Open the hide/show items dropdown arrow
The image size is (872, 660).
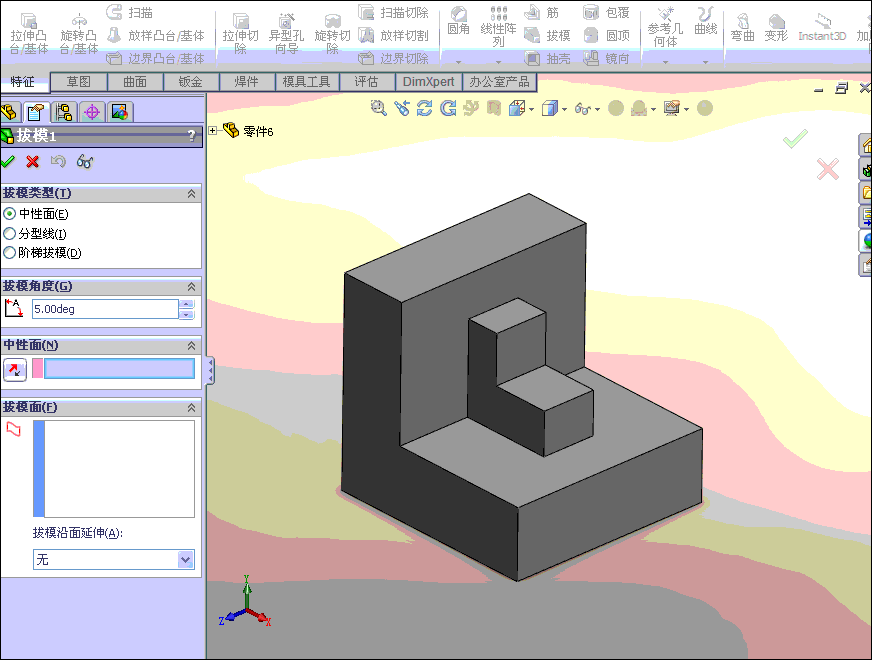(x=598, y=109)
